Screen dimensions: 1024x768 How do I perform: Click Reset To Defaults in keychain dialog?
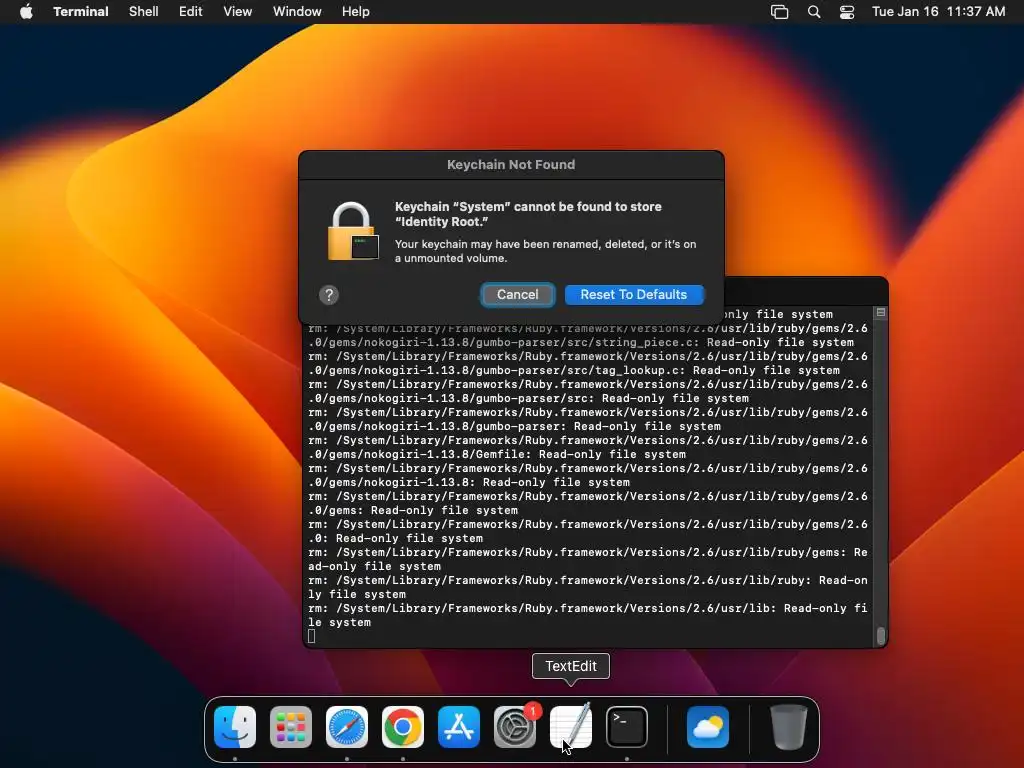633,295
